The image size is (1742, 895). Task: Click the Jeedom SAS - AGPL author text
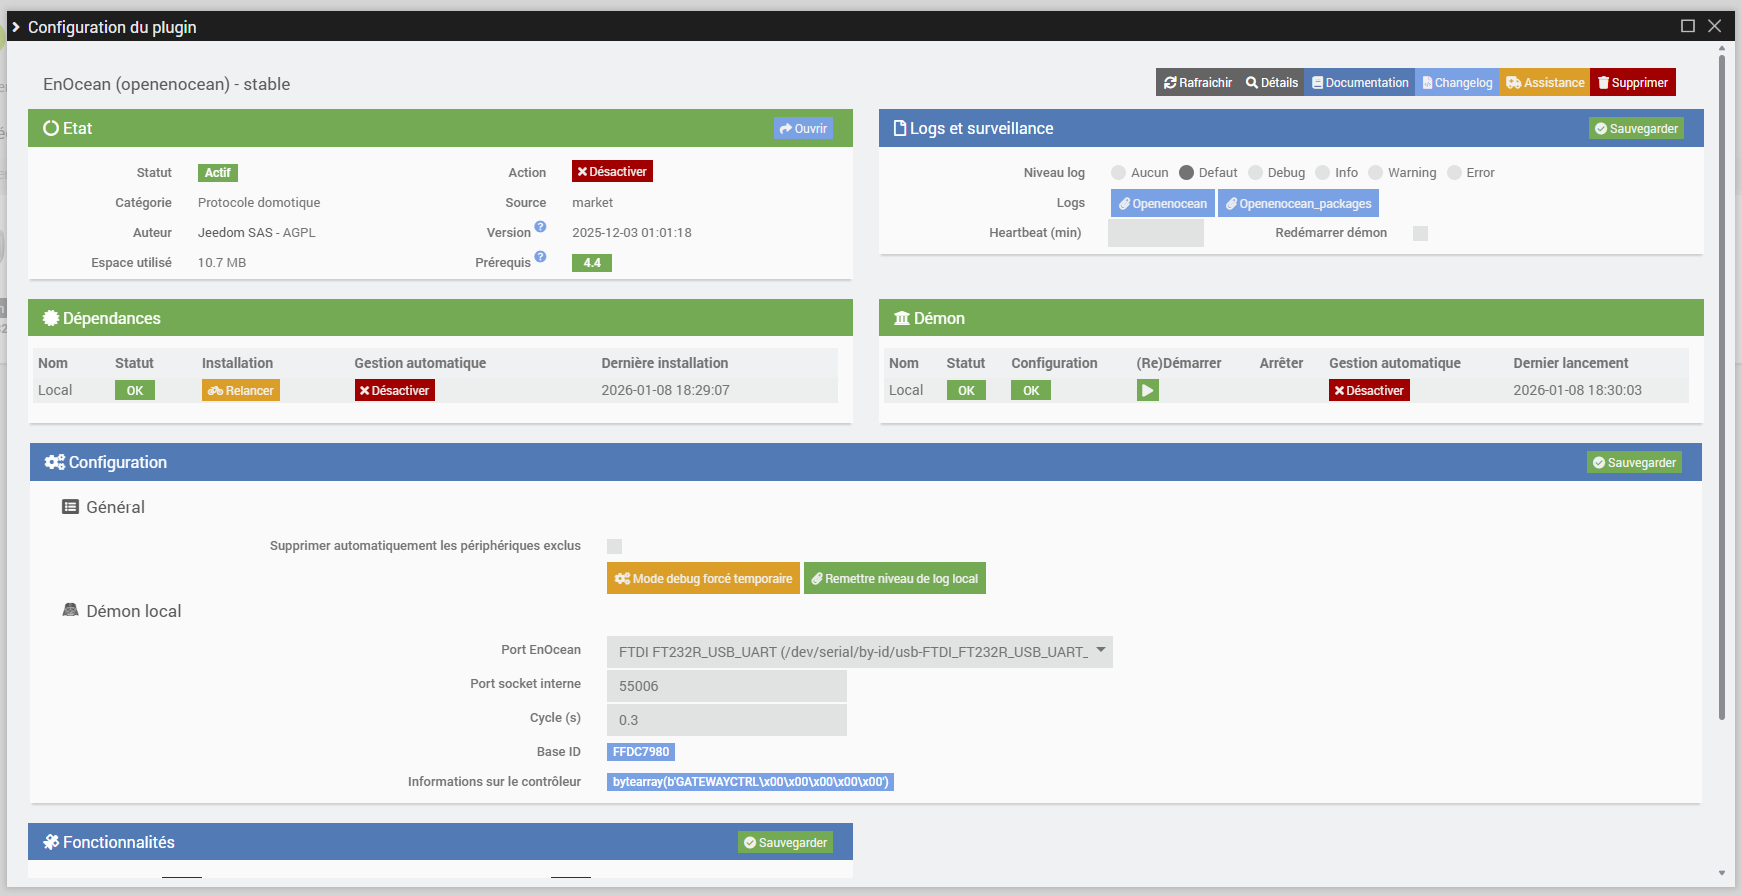pos(257,233)
